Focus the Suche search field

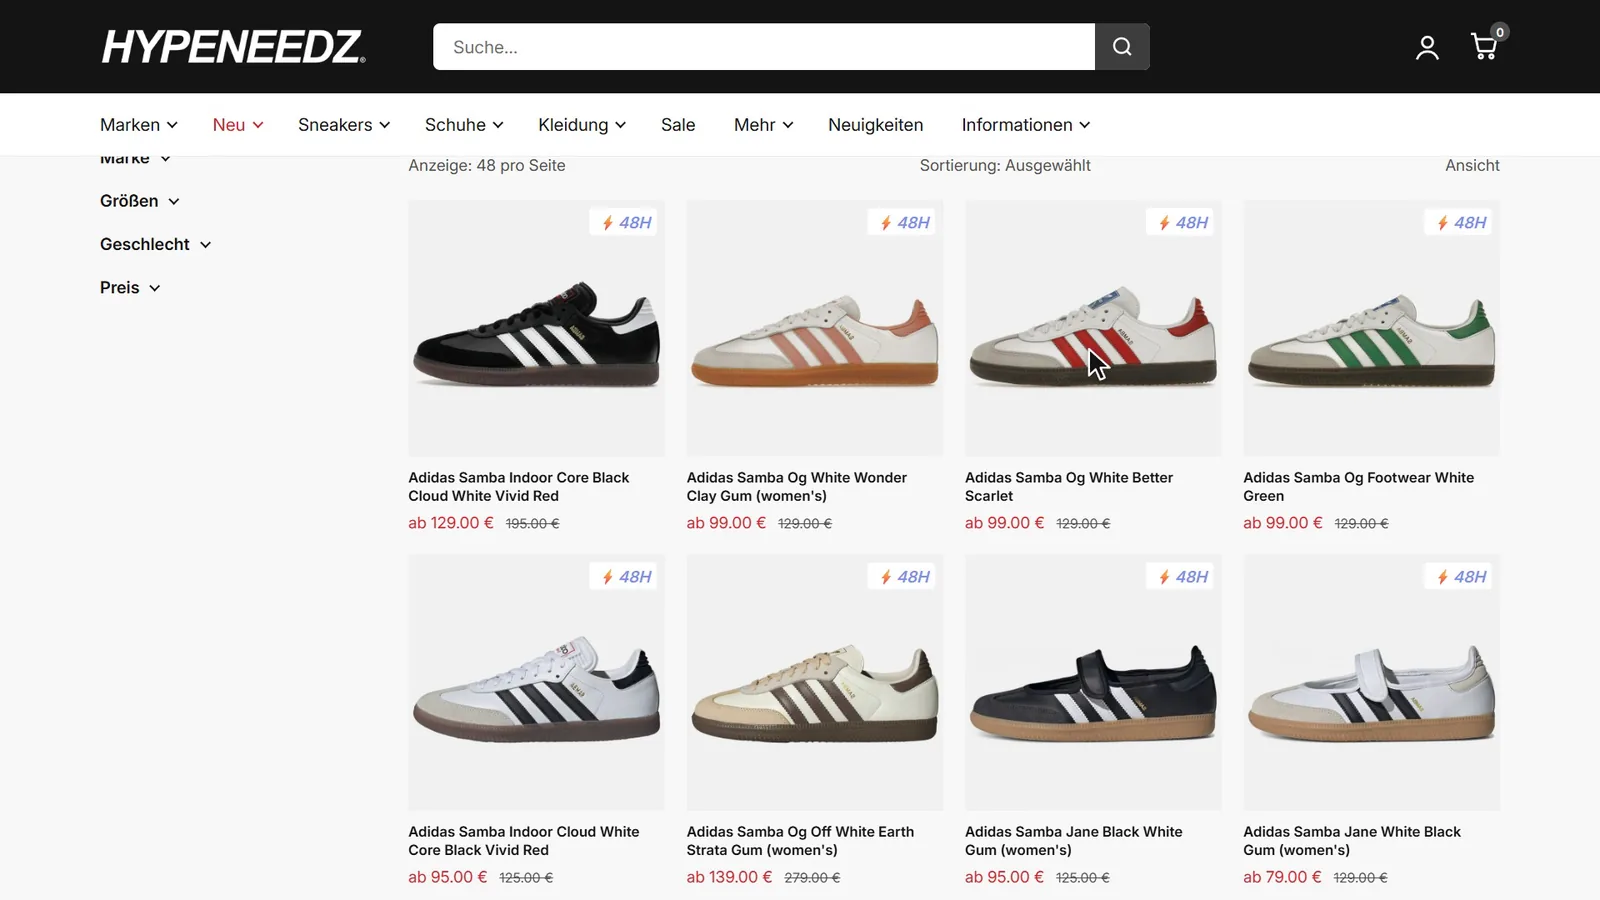(x=764, y=47)
